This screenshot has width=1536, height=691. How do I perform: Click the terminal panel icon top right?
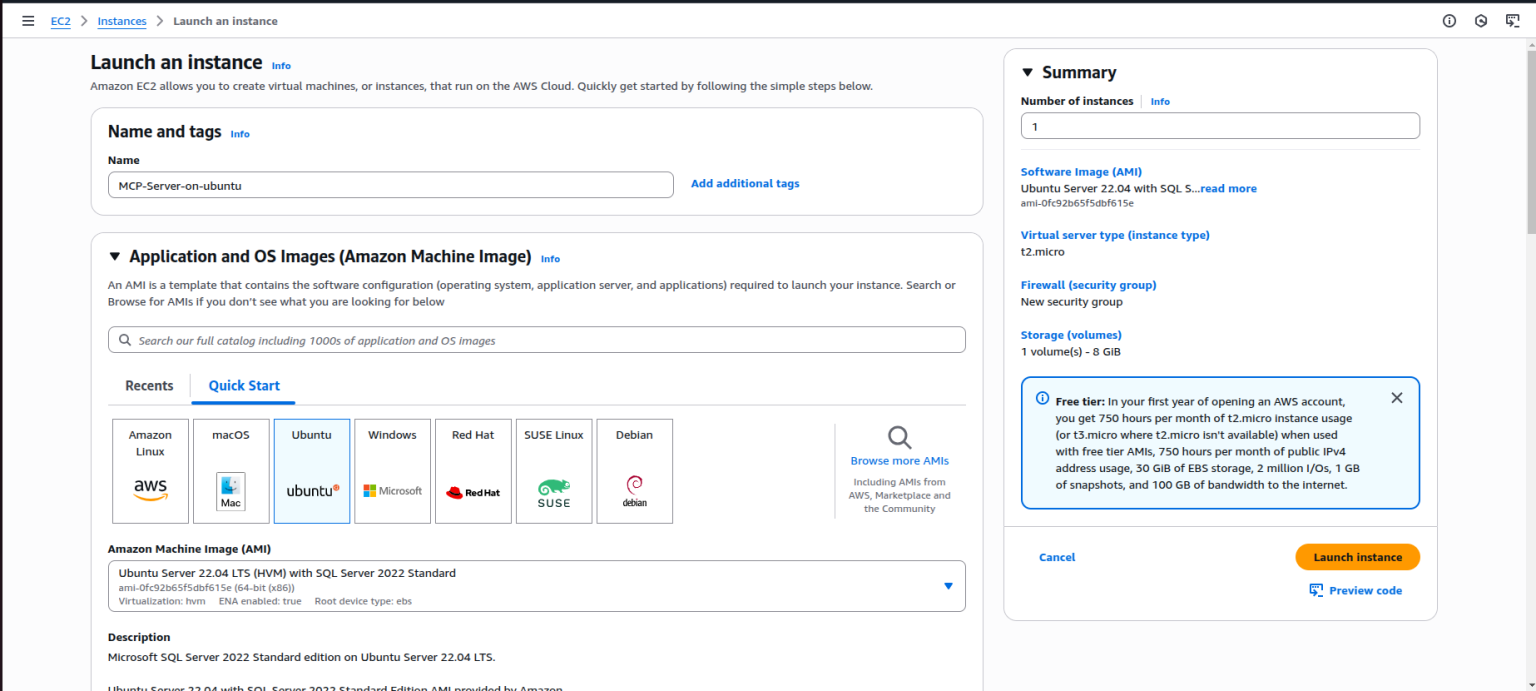pos(1513,20)
